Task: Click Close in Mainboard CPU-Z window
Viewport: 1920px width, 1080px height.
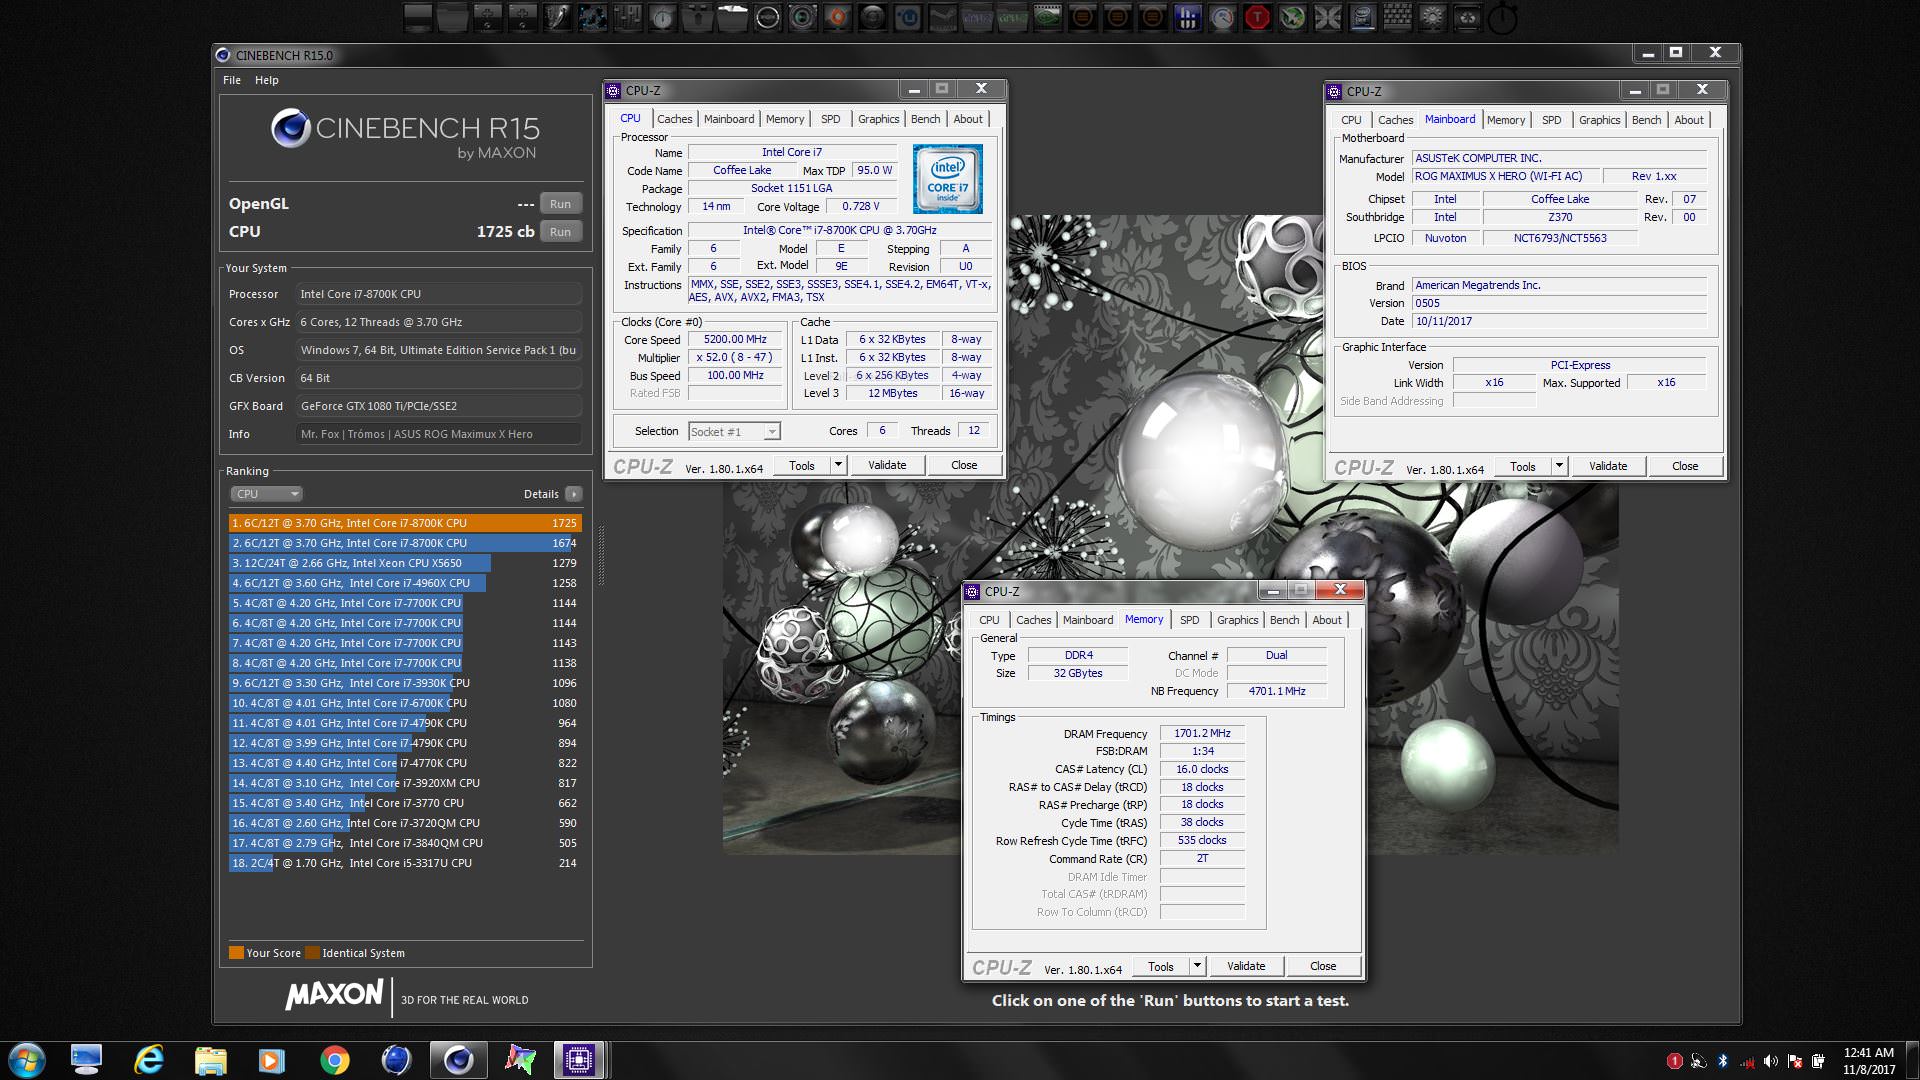Action: pos(1685,466)
